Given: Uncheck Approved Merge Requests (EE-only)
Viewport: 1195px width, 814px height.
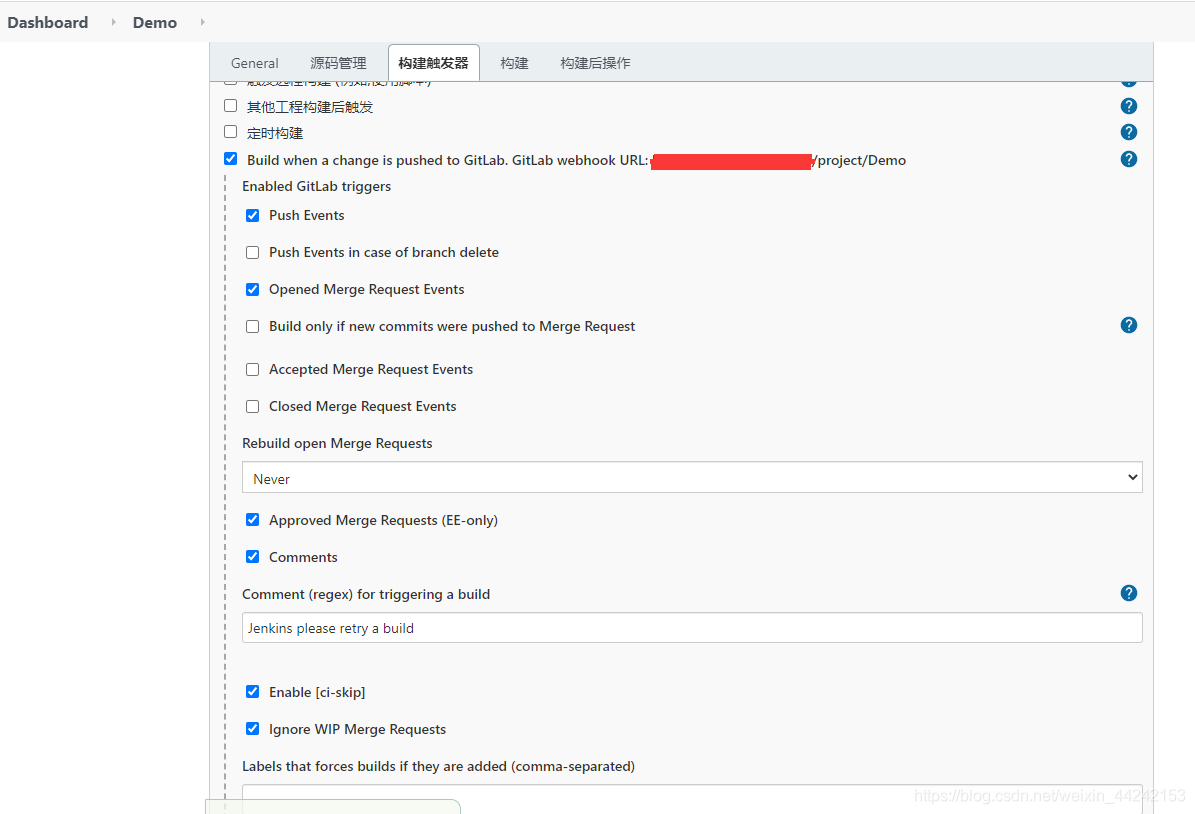Looking at the screenshot, I should point(252,520).
